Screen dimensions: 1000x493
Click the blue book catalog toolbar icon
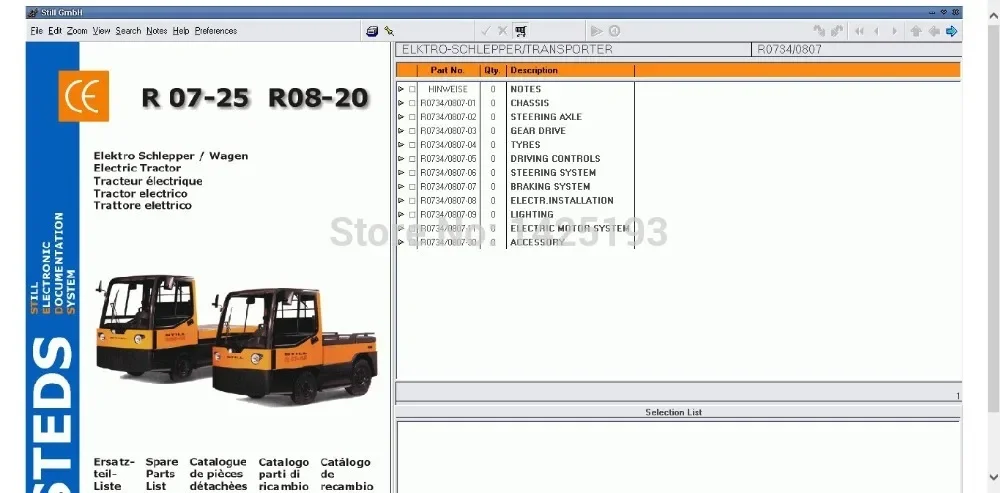372,31
